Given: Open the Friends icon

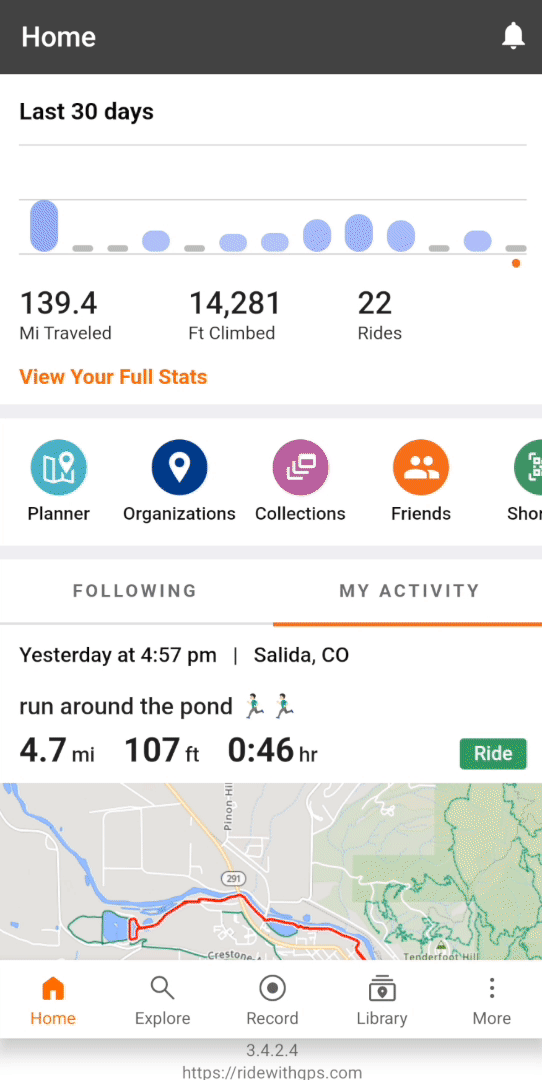Looking at the screenshot, I should click(x=421, y=468).
